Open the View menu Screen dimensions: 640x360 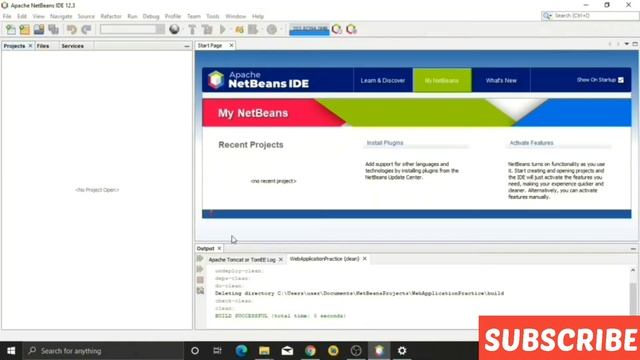point(39,16)
